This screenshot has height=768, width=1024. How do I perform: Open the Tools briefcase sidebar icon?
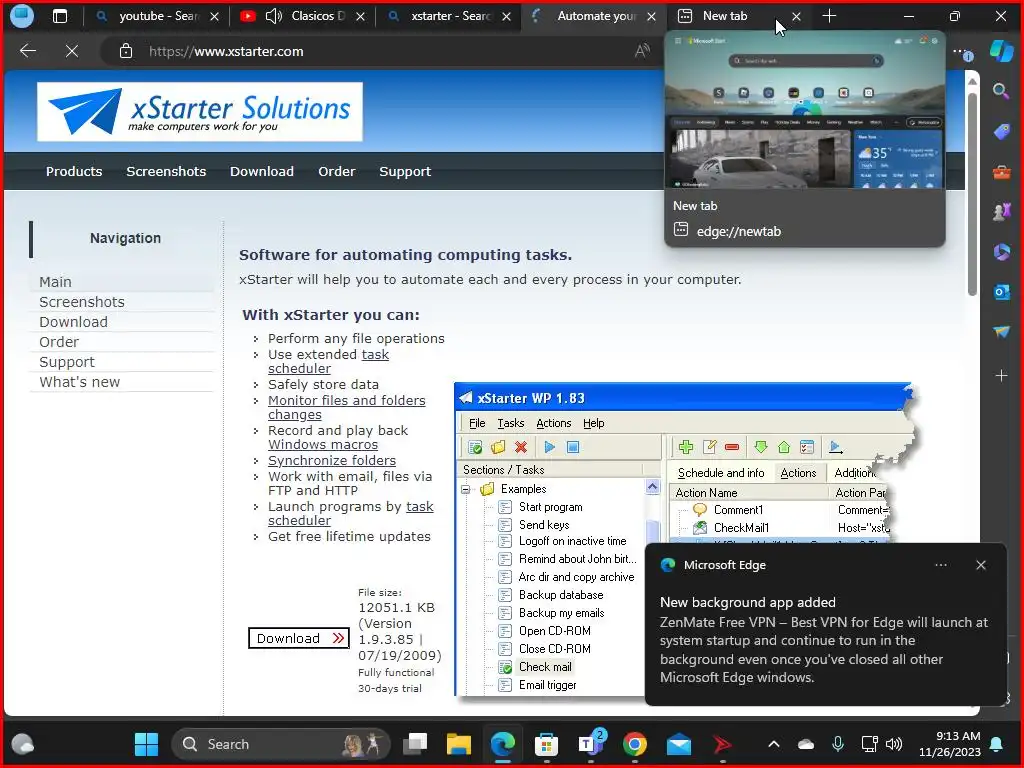(1001, 172)
